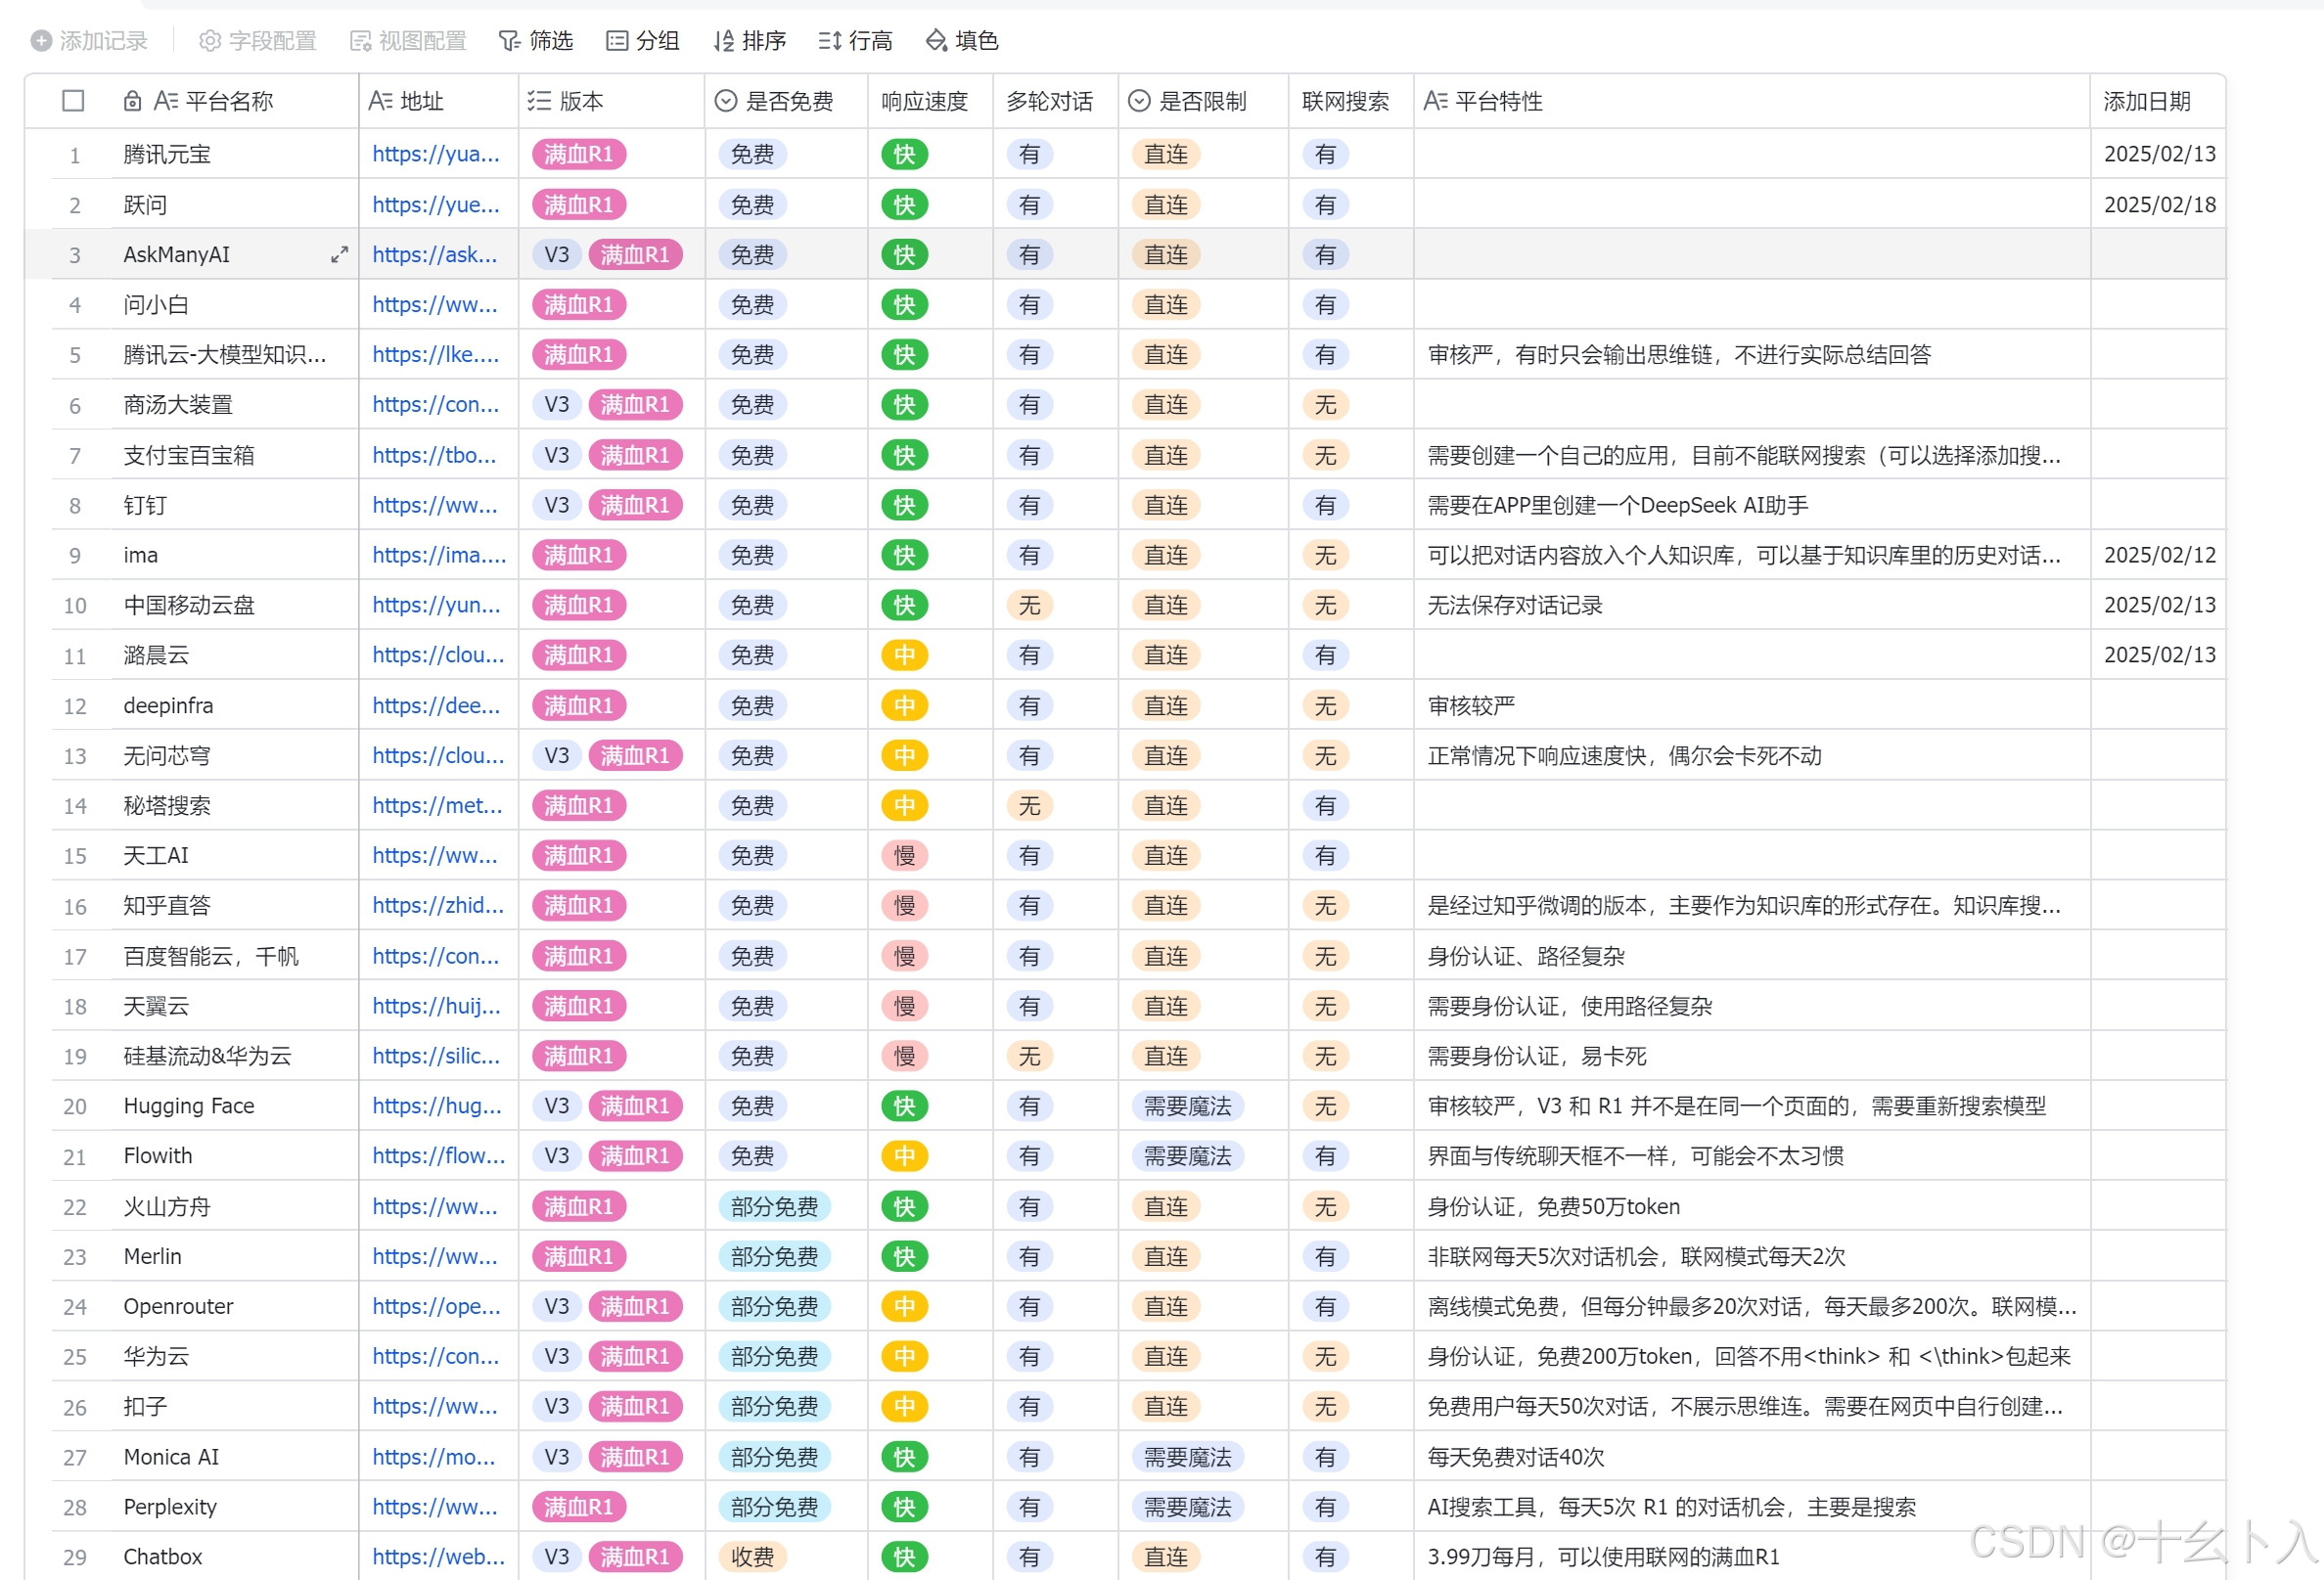
Task: Click the select icon in 是否限制 header
Action: pos(1139,101)
